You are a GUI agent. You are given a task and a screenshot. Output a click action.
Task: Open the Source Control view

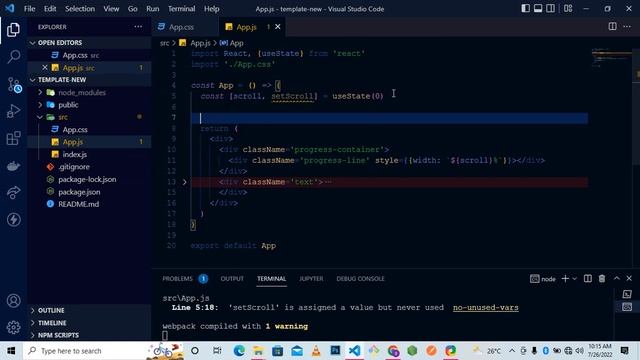point(14,84)
